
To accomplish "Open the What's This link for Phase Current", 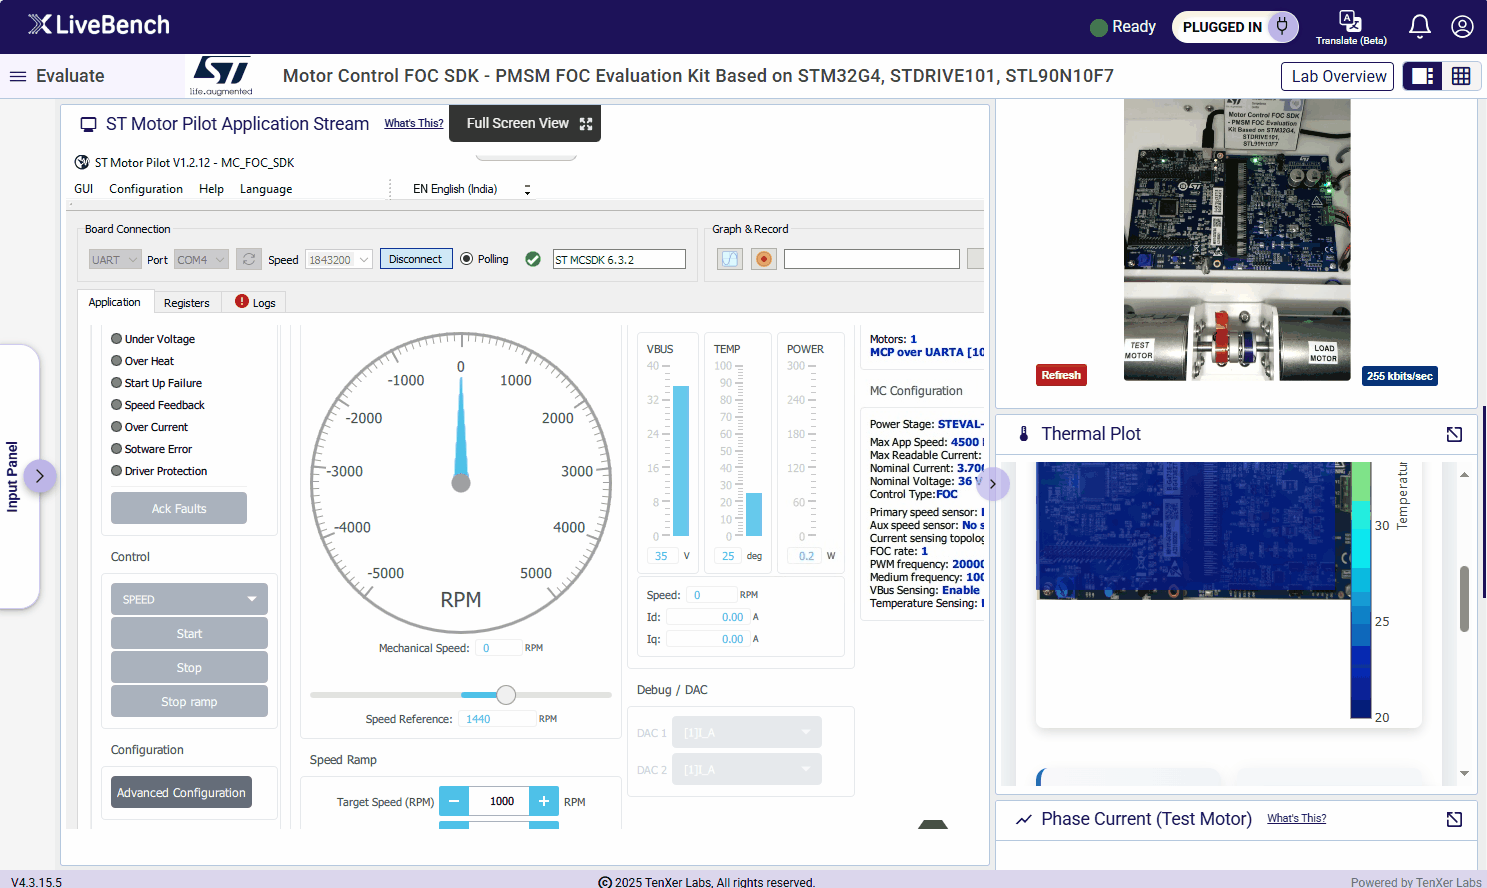I will point(1296,818).
